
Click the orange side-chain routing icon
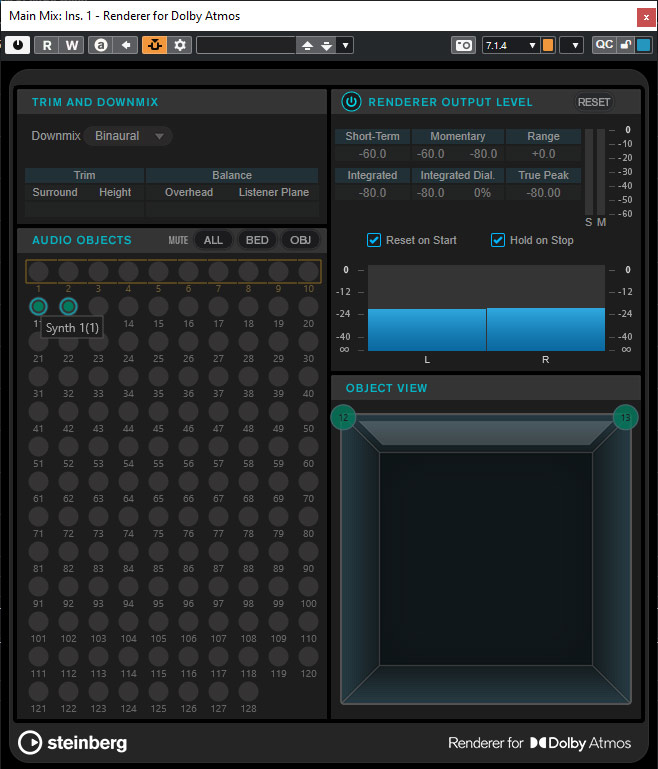click(154, 45)
